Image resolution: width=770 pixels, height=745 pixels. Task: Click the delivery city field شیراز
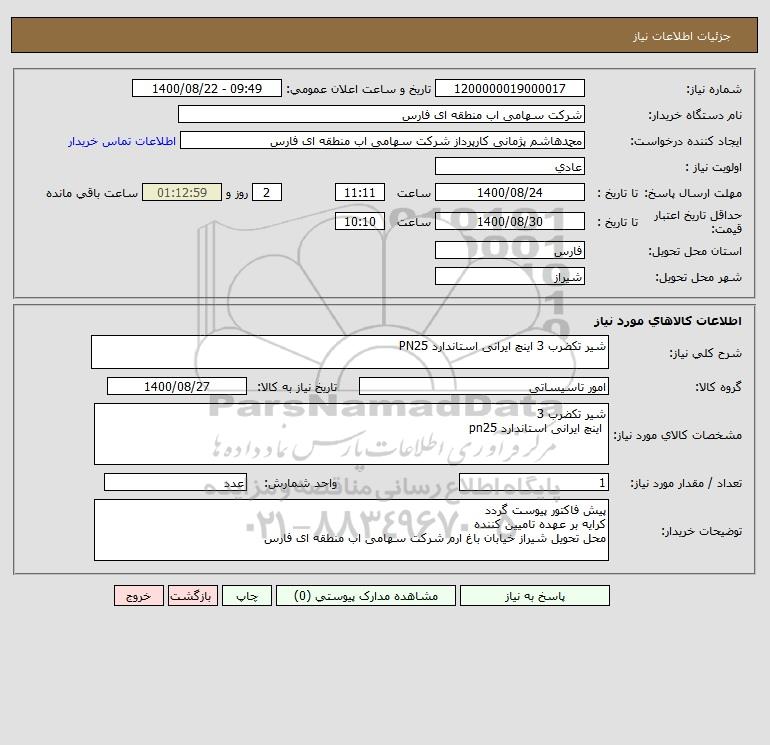[x=510, y=276]
